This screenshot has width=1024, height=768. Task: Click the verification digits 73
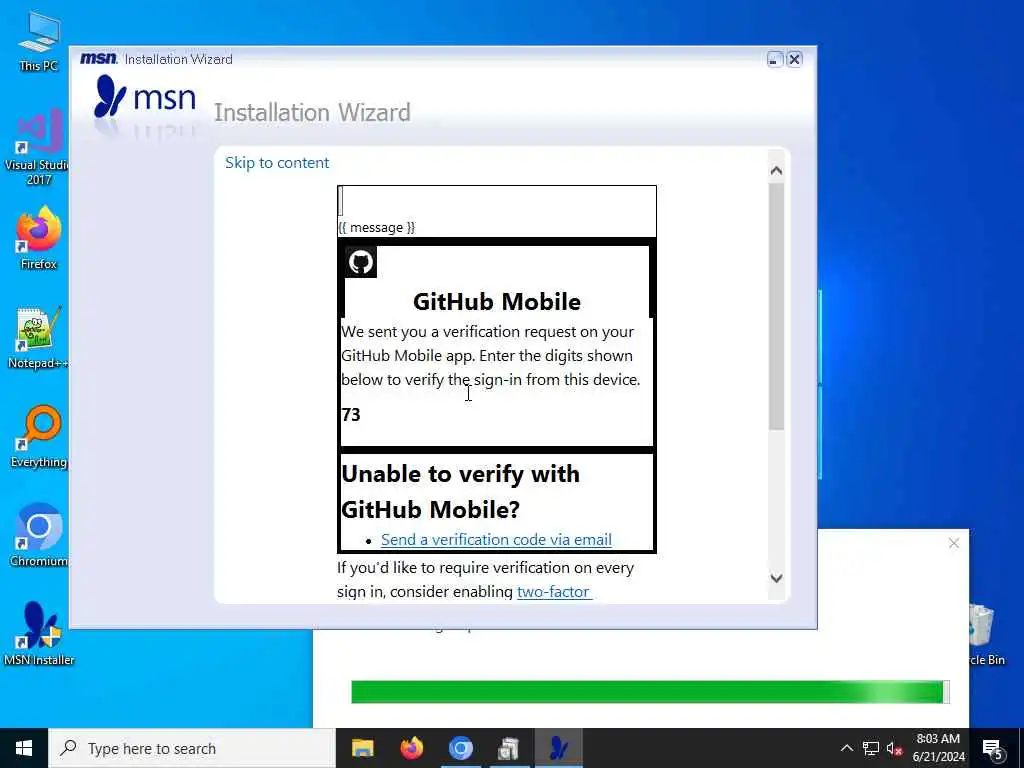click(x=351, y=415)
